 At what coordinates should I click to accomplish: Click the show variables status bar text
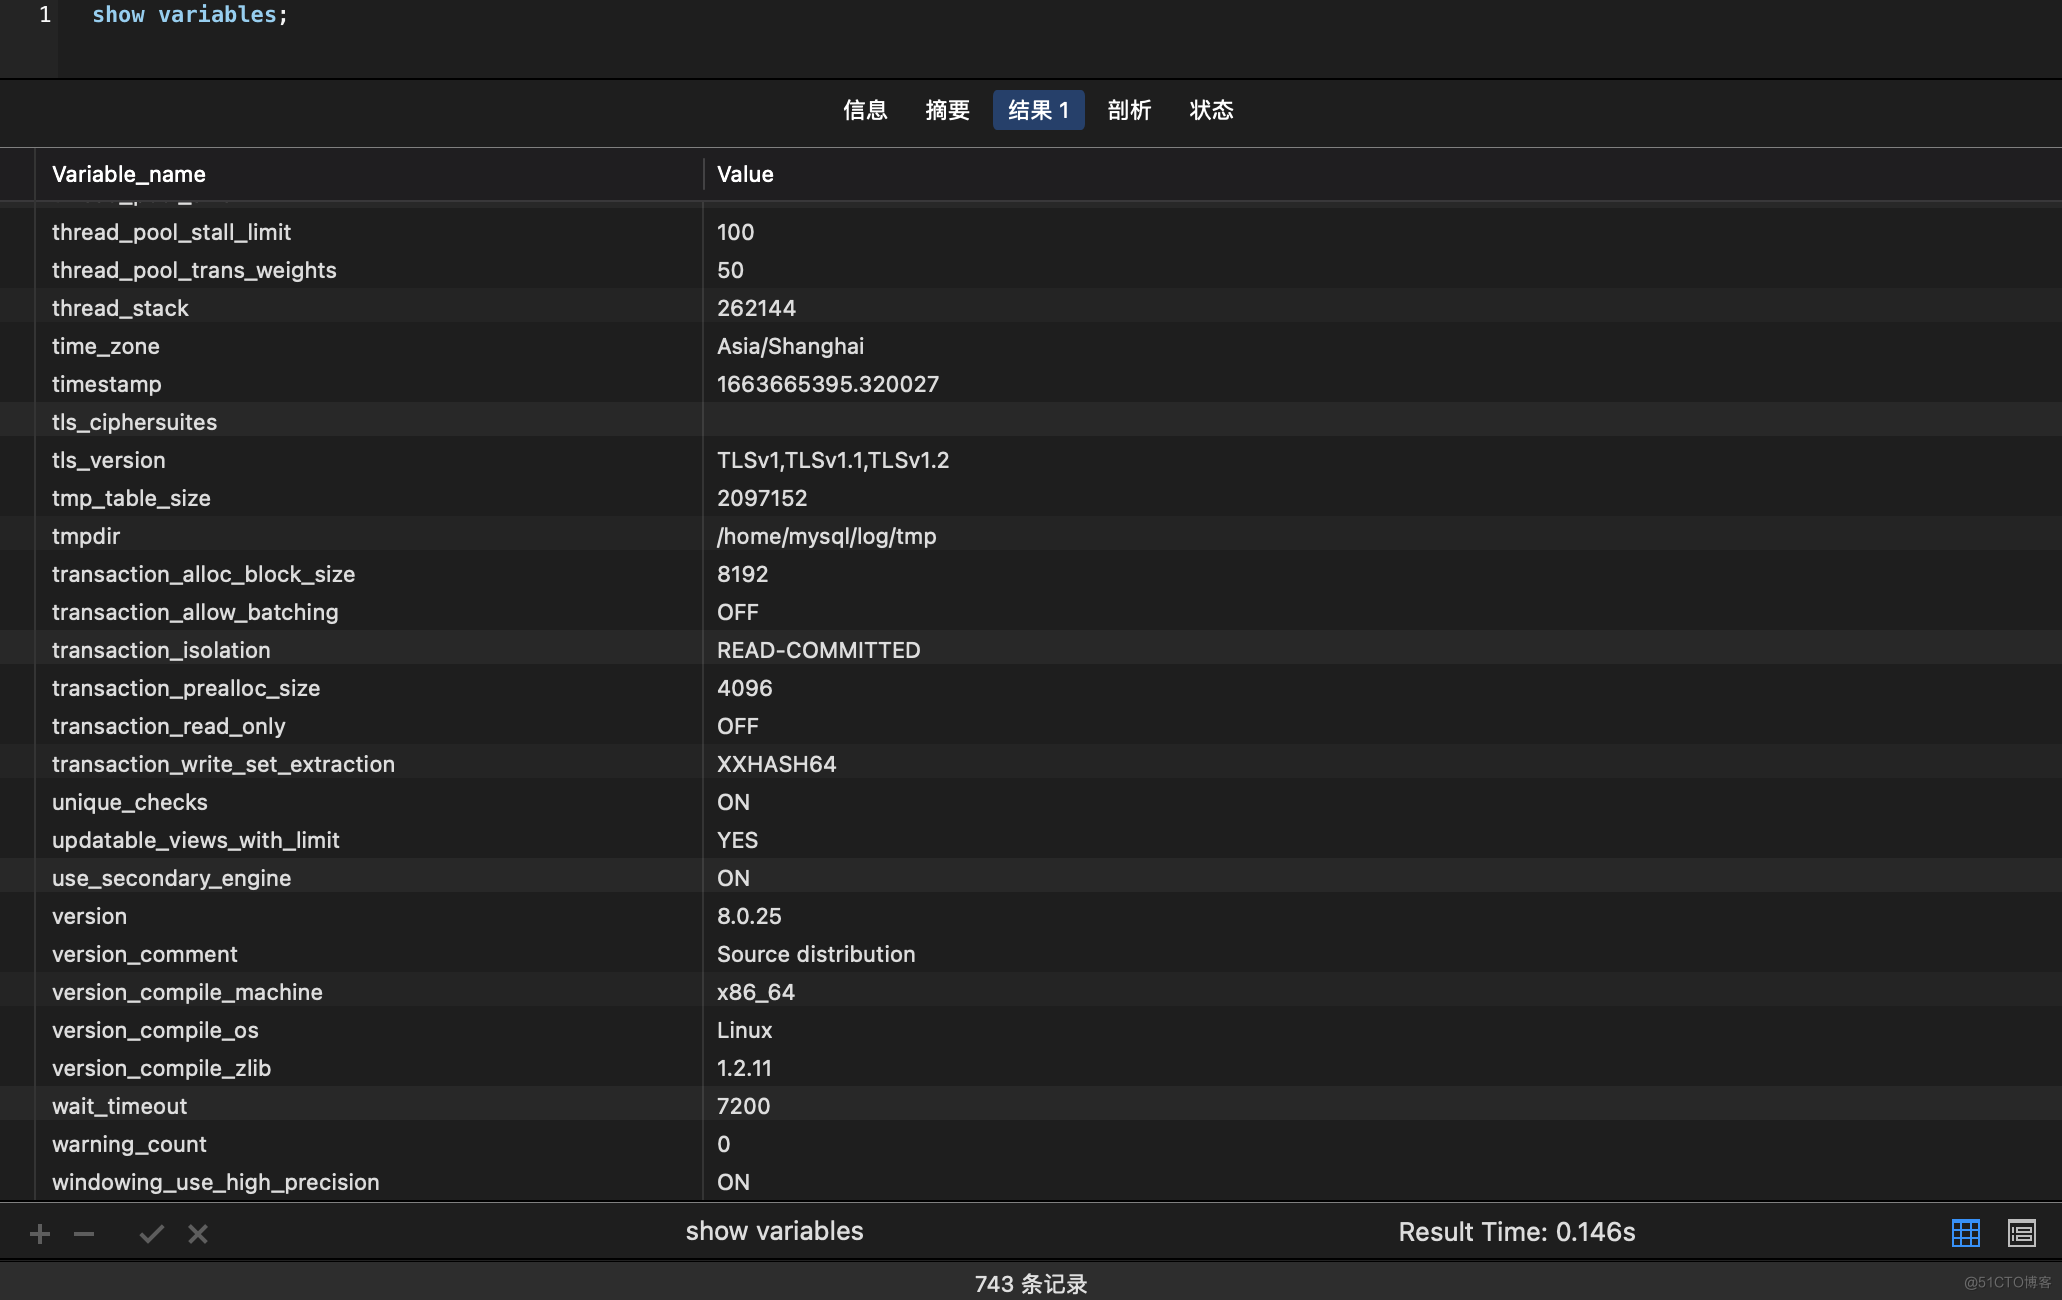click(774, 1232)
